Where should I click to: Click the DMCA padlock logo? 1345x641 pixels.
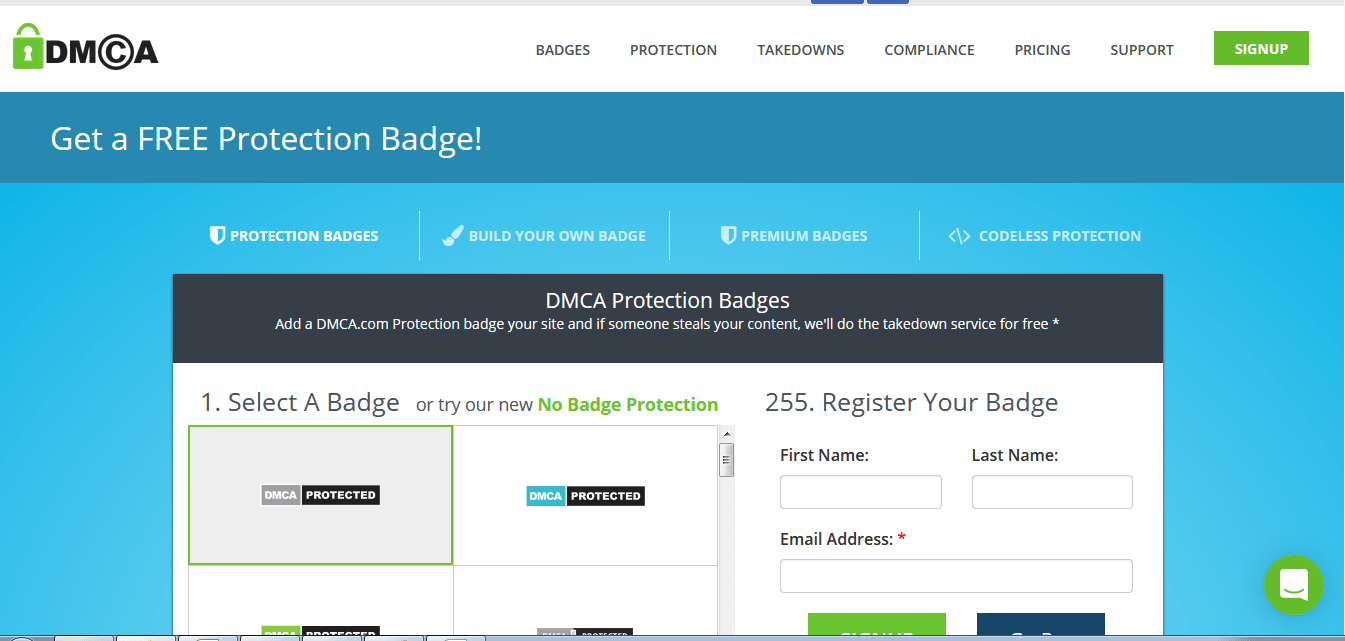pyautogui.click(x=86, y=47)
